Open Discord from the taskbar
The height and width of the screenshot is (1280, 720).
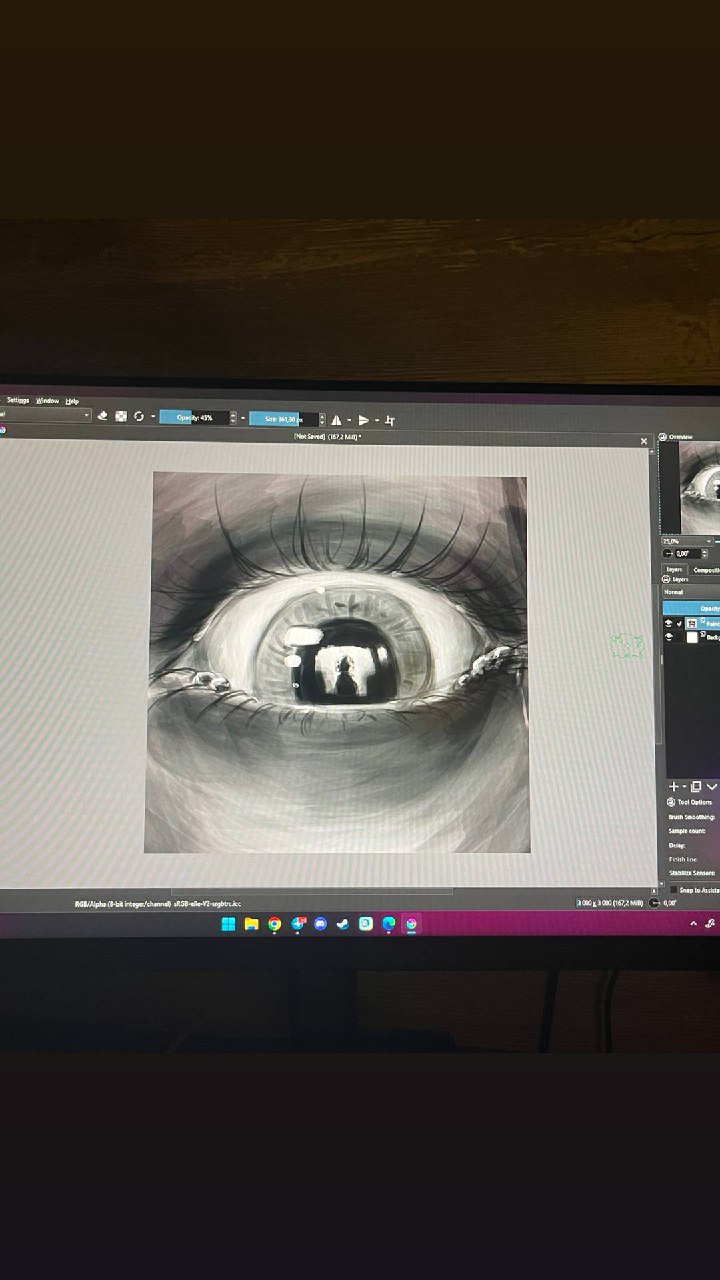click(x=320, y=924)
